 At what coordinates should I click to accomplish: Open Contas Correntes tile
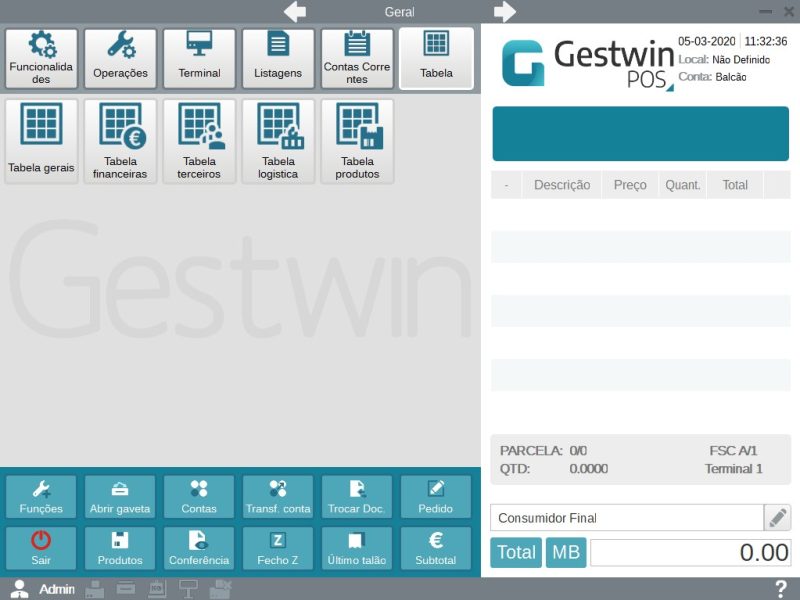[x=357, y=59]
